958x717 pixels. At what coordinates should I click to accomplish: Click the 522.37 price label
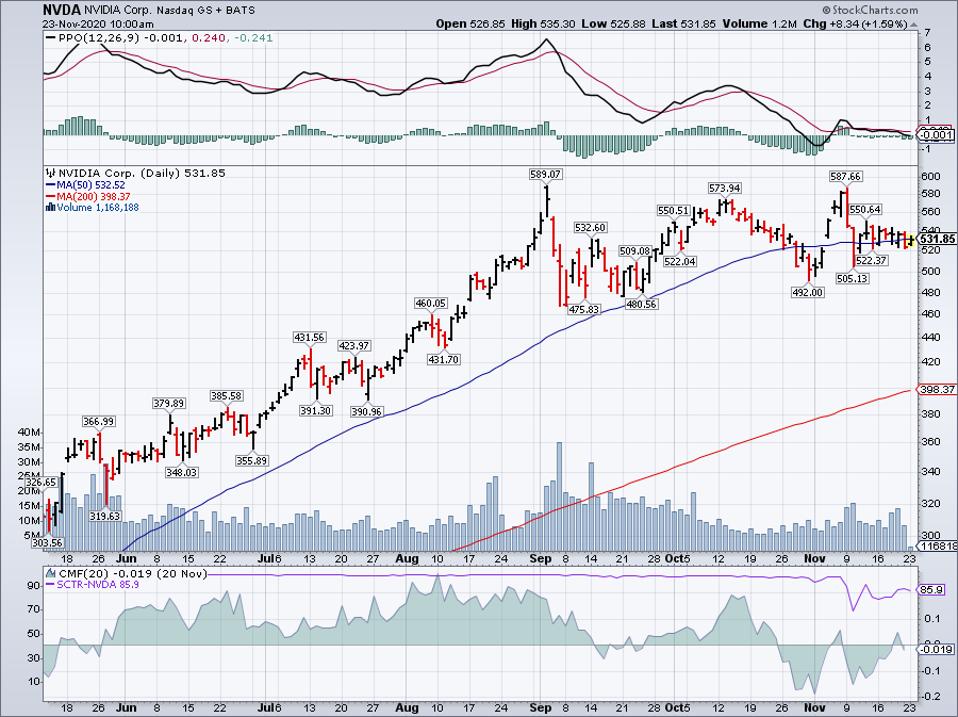point(871,260)
